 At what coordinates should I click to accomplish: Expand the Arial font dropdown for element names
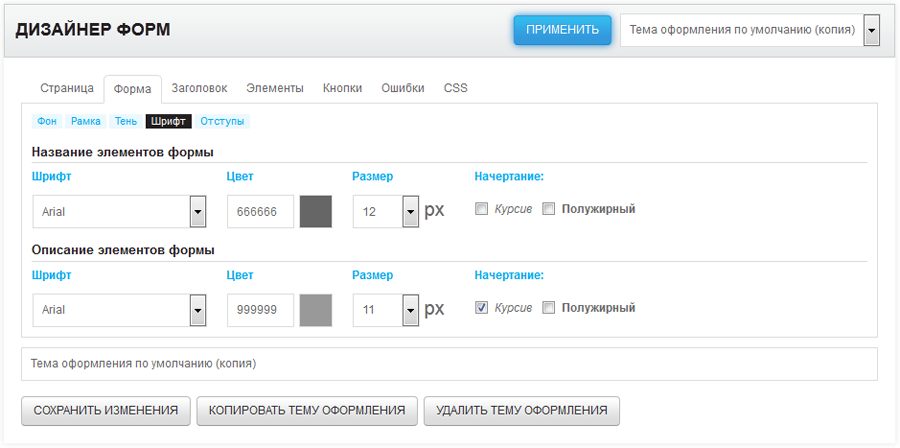(198, 212)
